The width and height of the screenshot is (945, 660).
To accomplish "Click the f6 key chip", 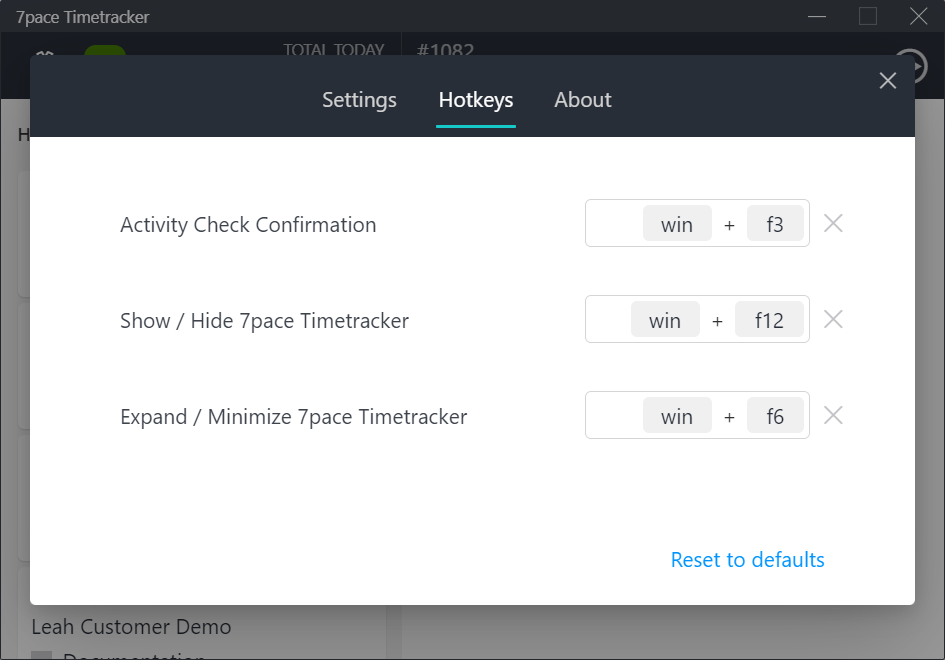I will coord(775,415).
